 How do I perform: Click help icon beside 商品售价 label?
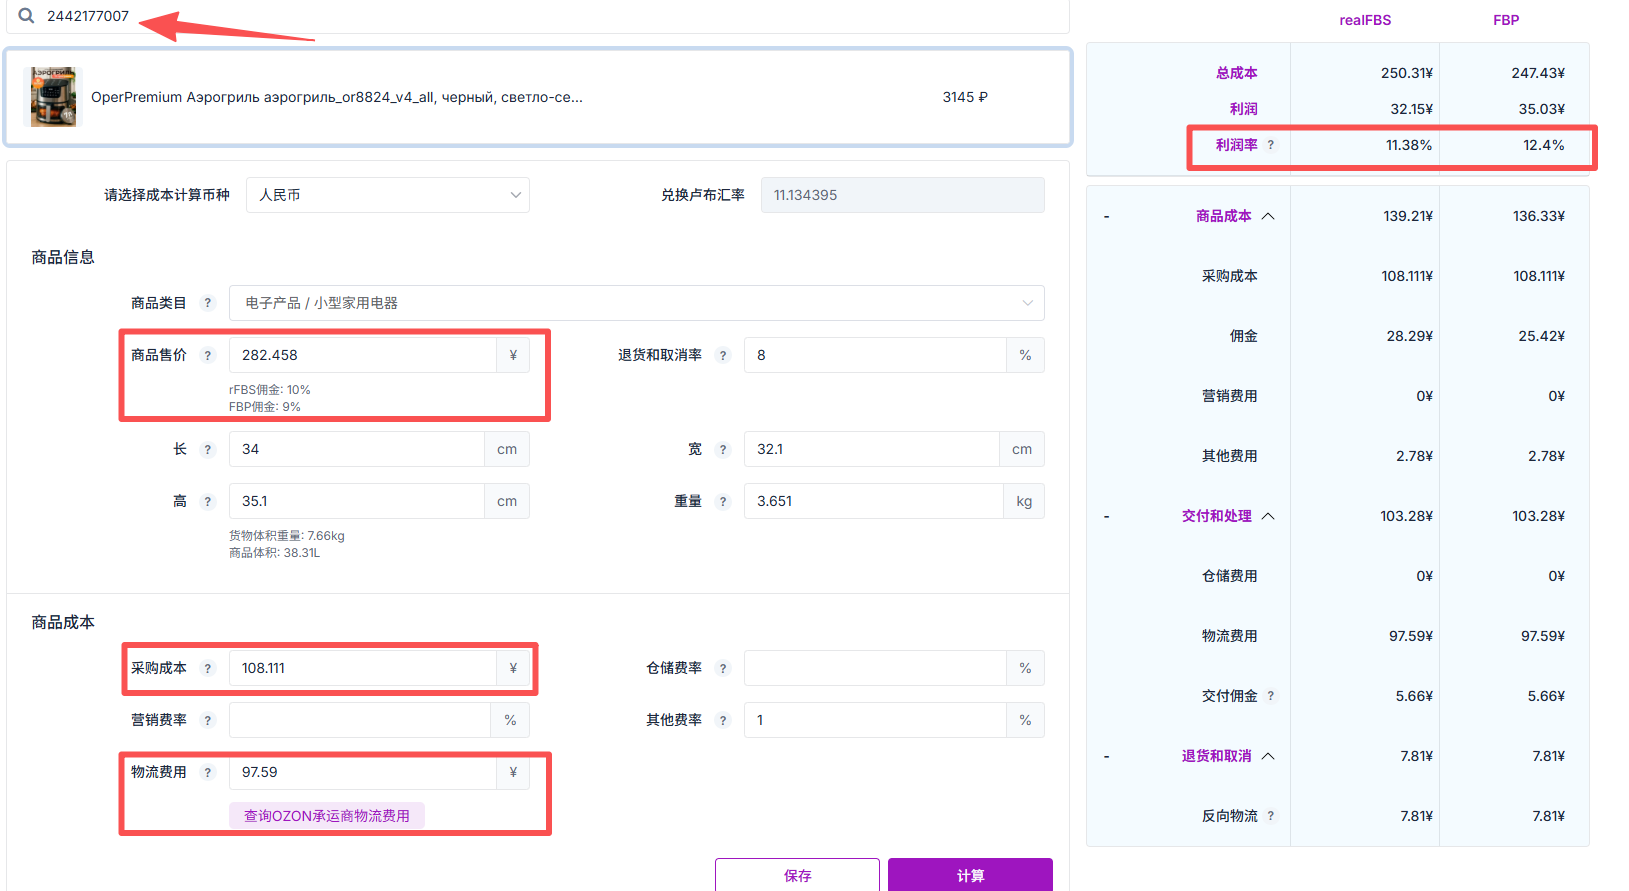tap(208, 355)
